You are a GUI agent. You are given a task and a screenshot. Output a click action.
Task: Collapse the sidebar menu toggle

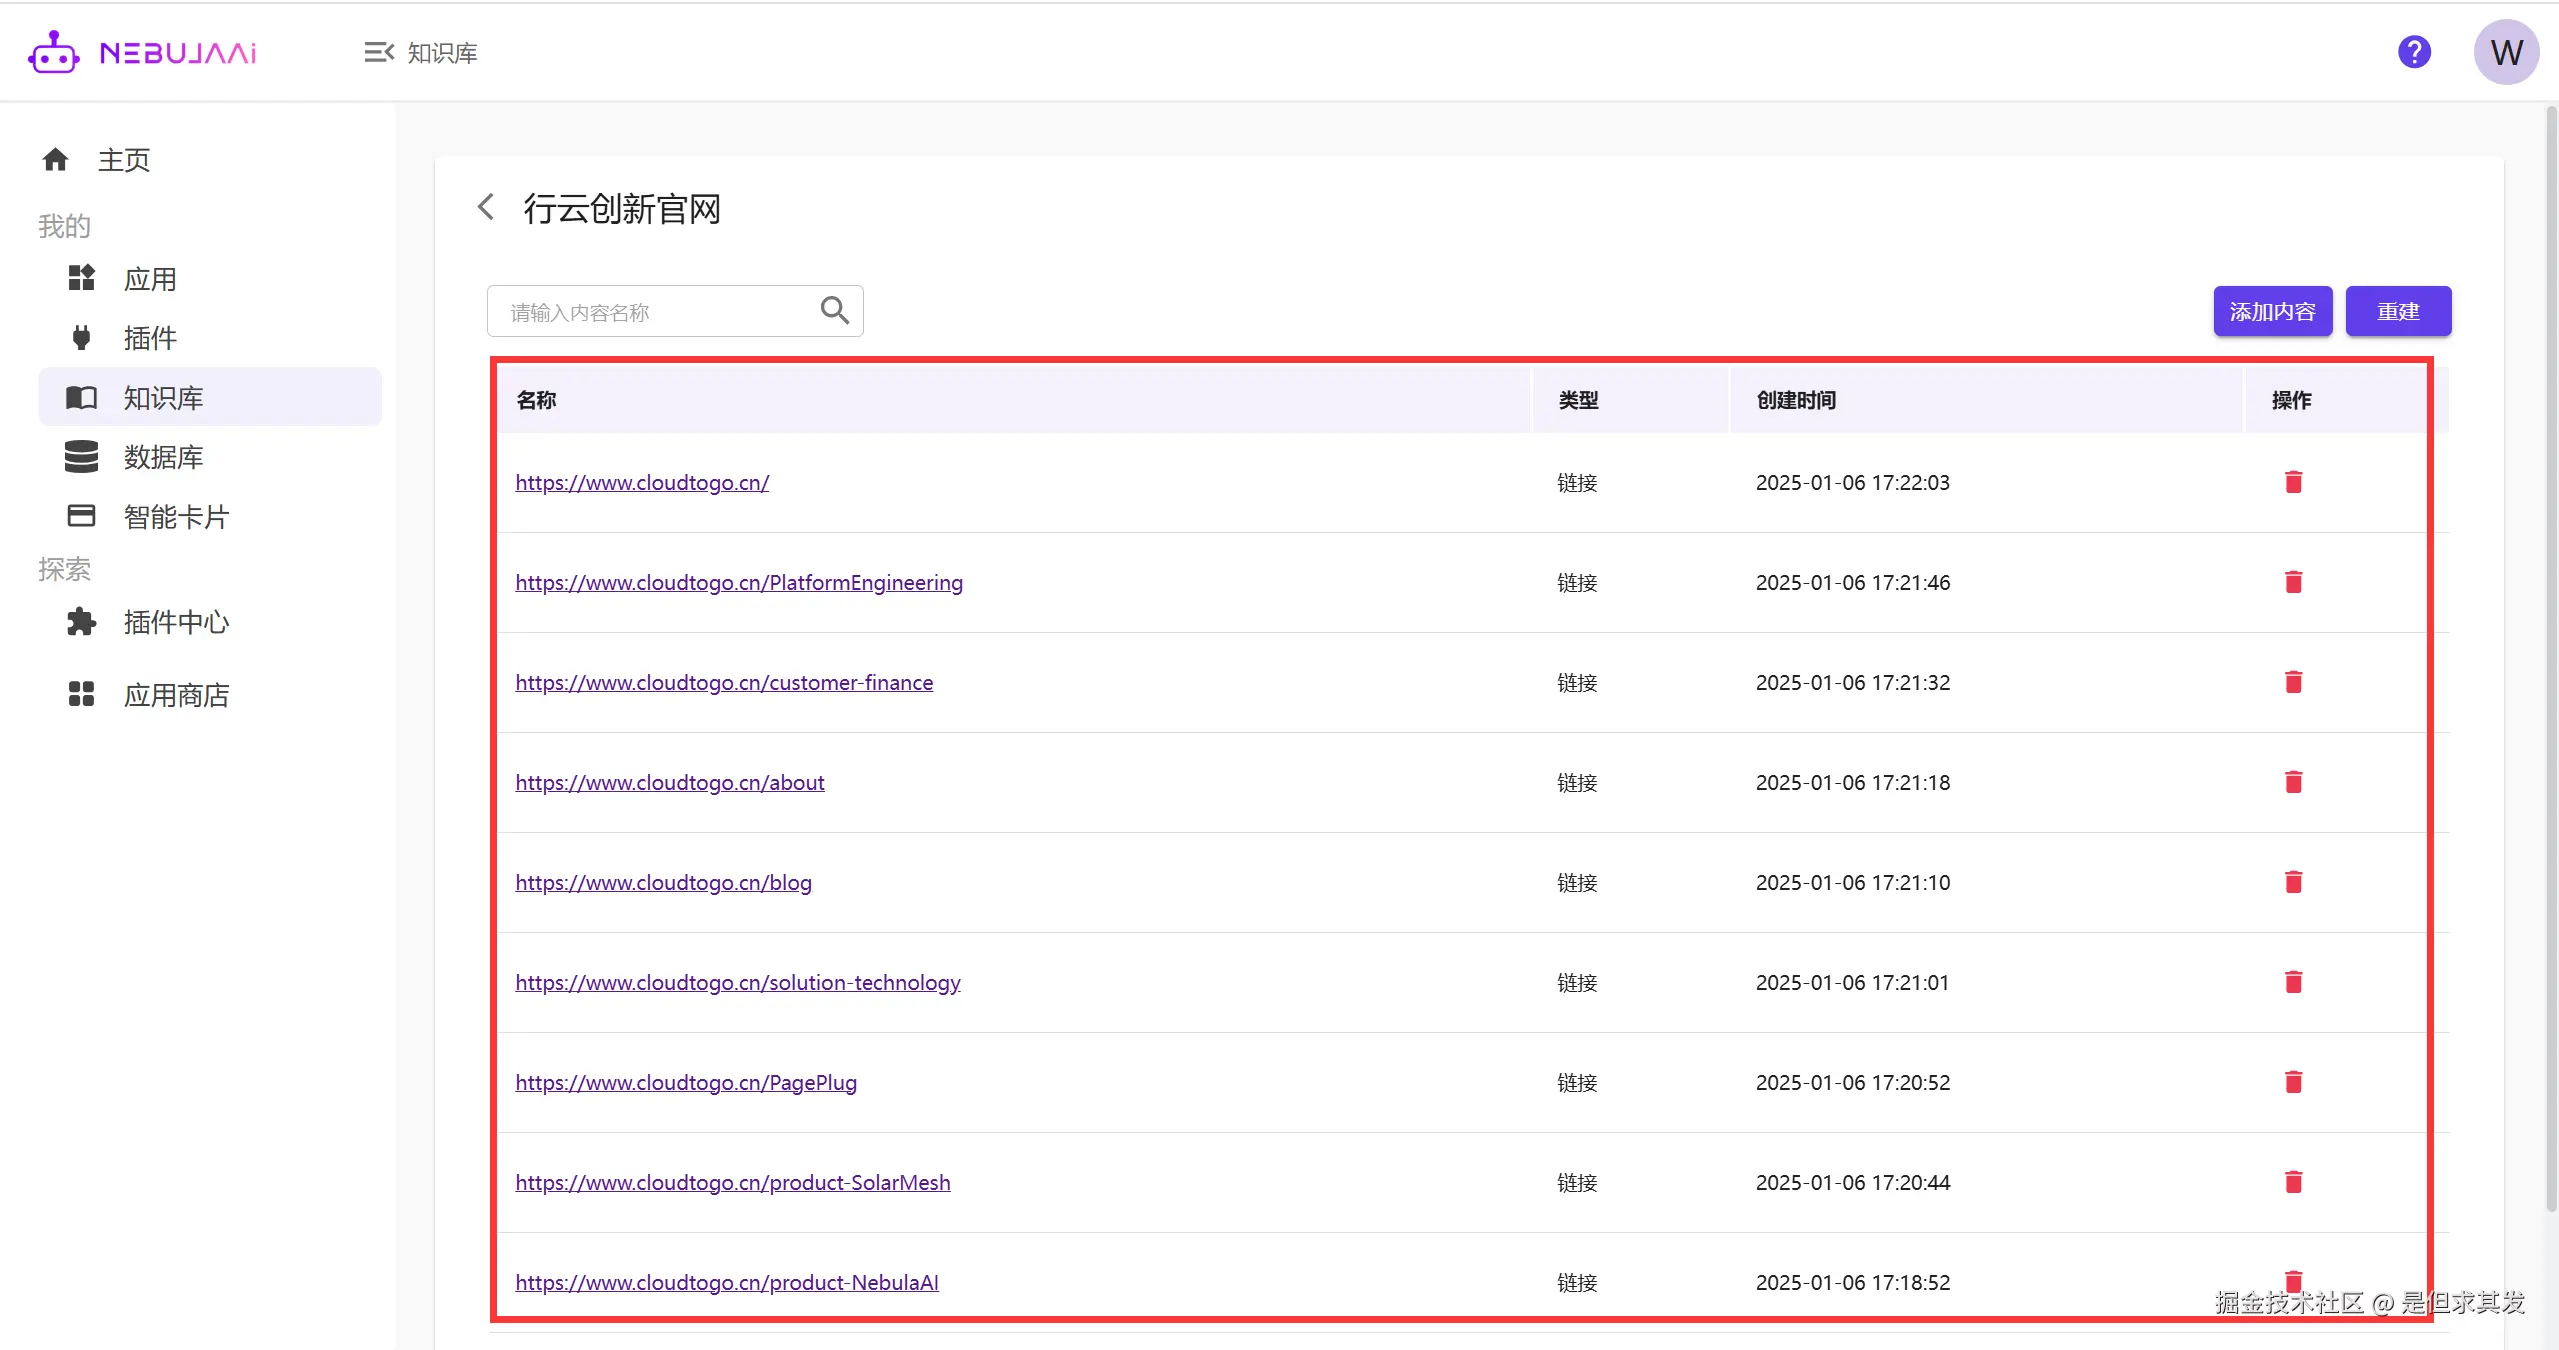coord(378,52)
